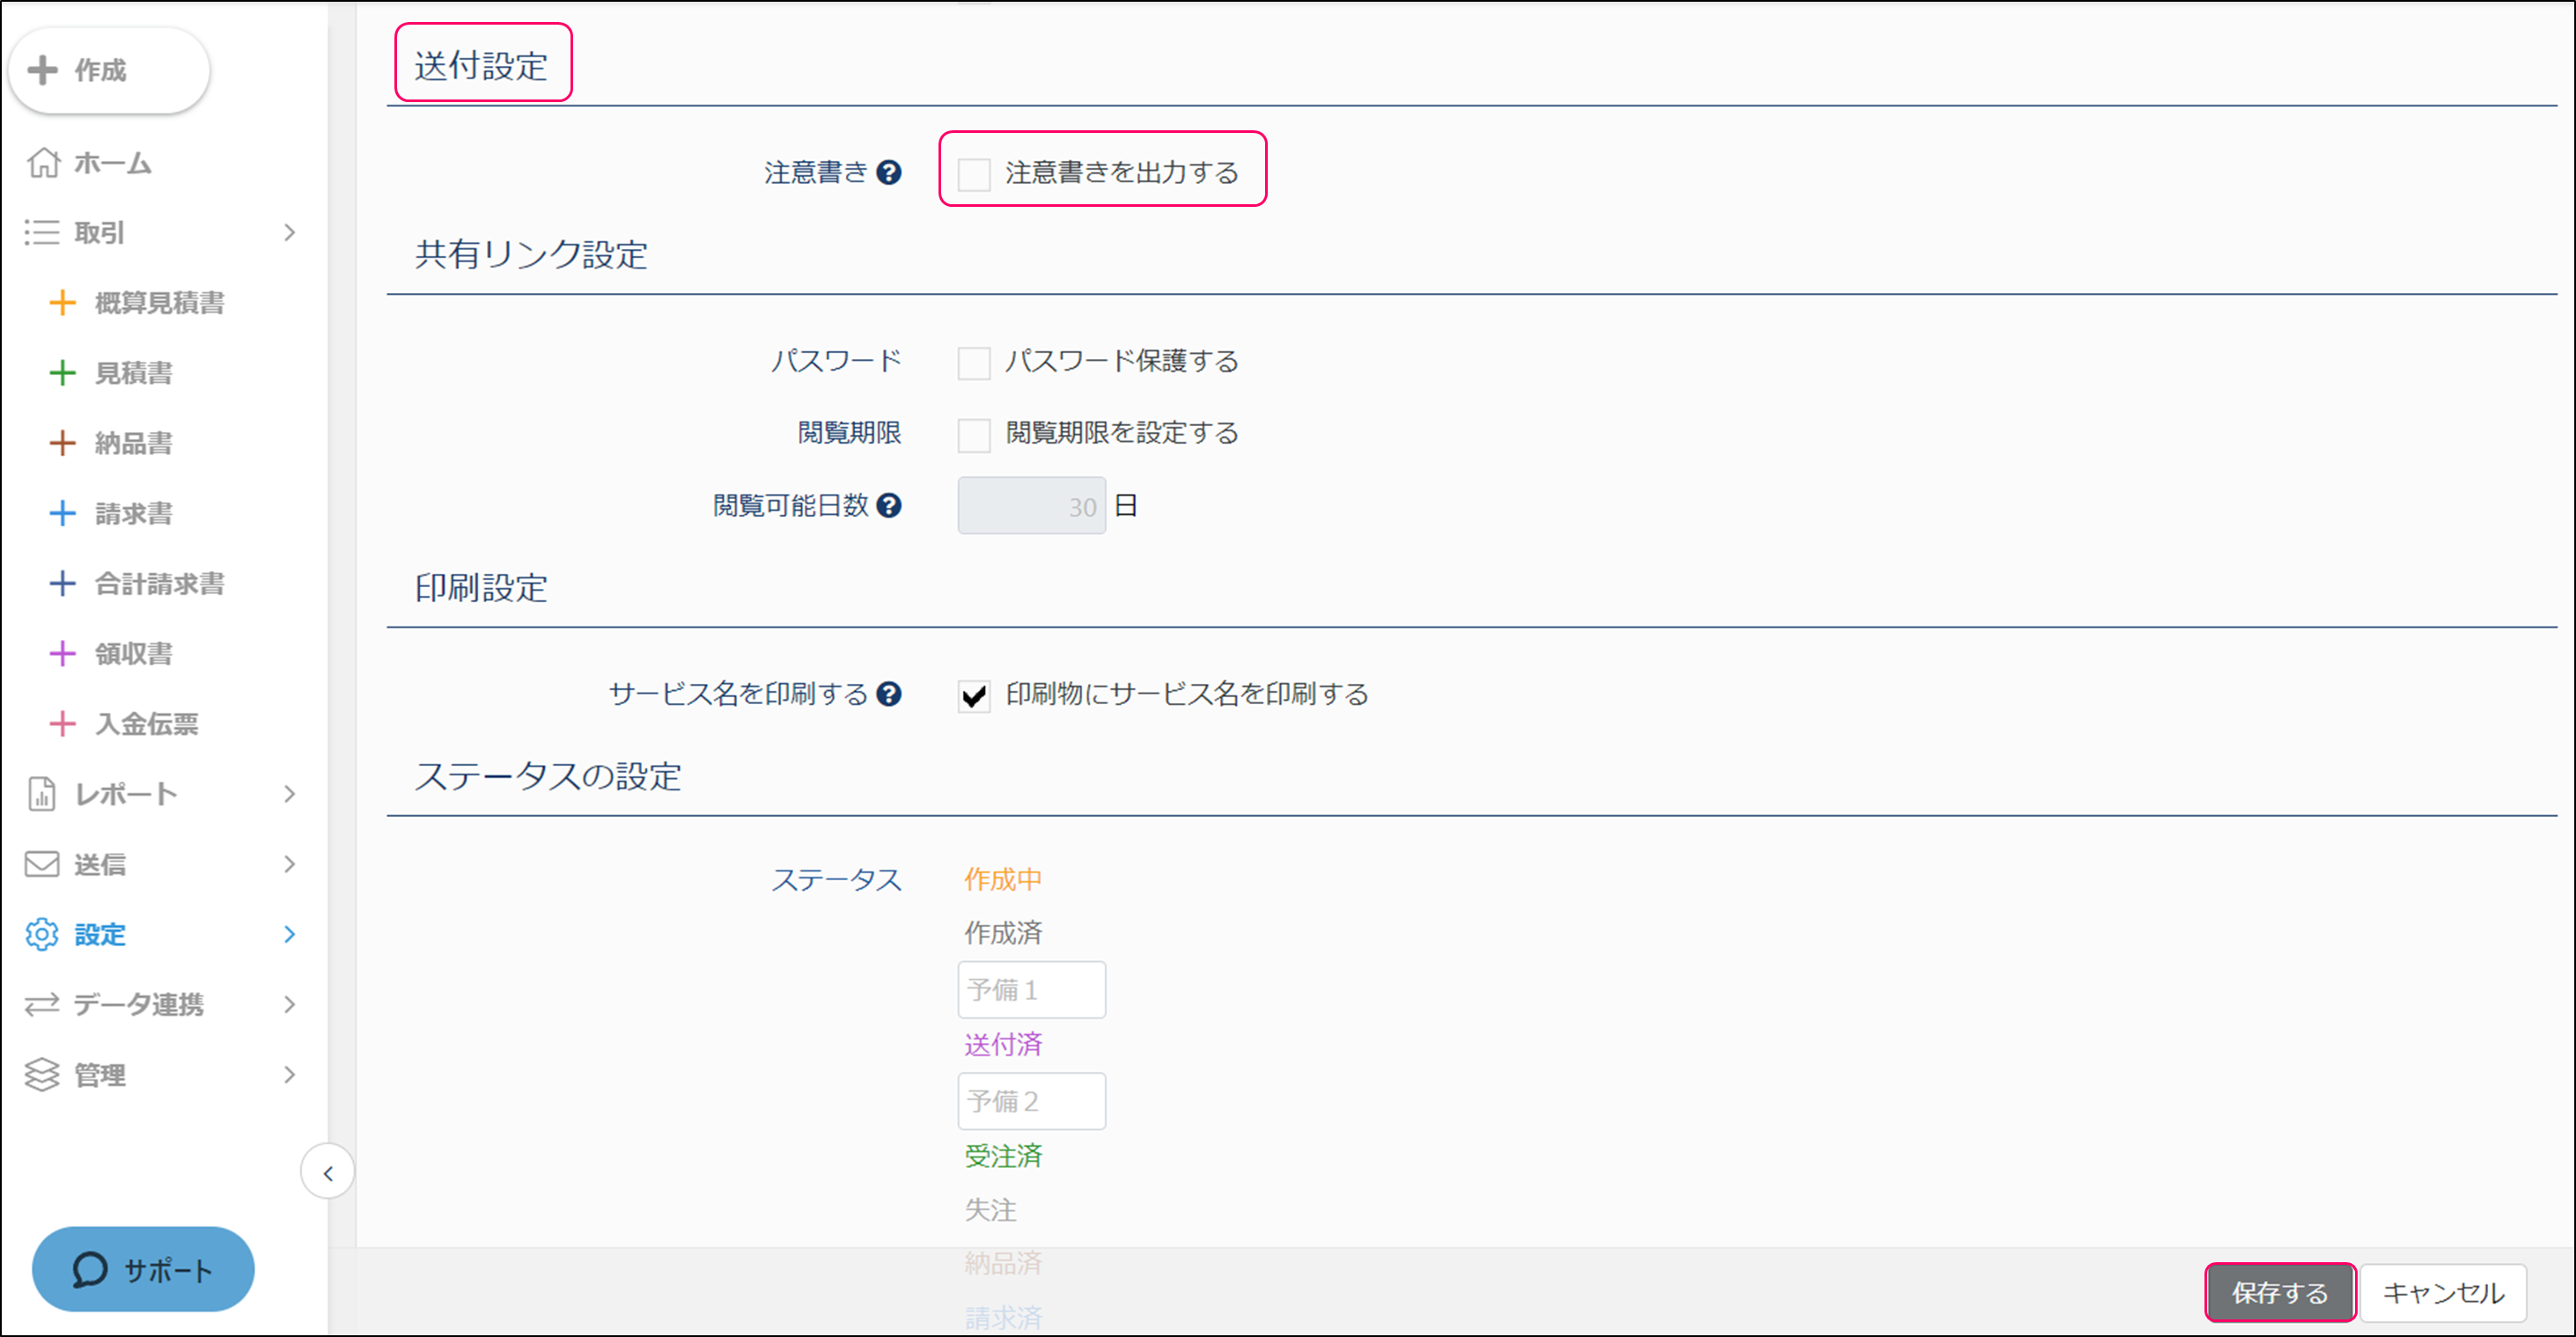Click the help icon next to 注意書き

pos(888,173)
